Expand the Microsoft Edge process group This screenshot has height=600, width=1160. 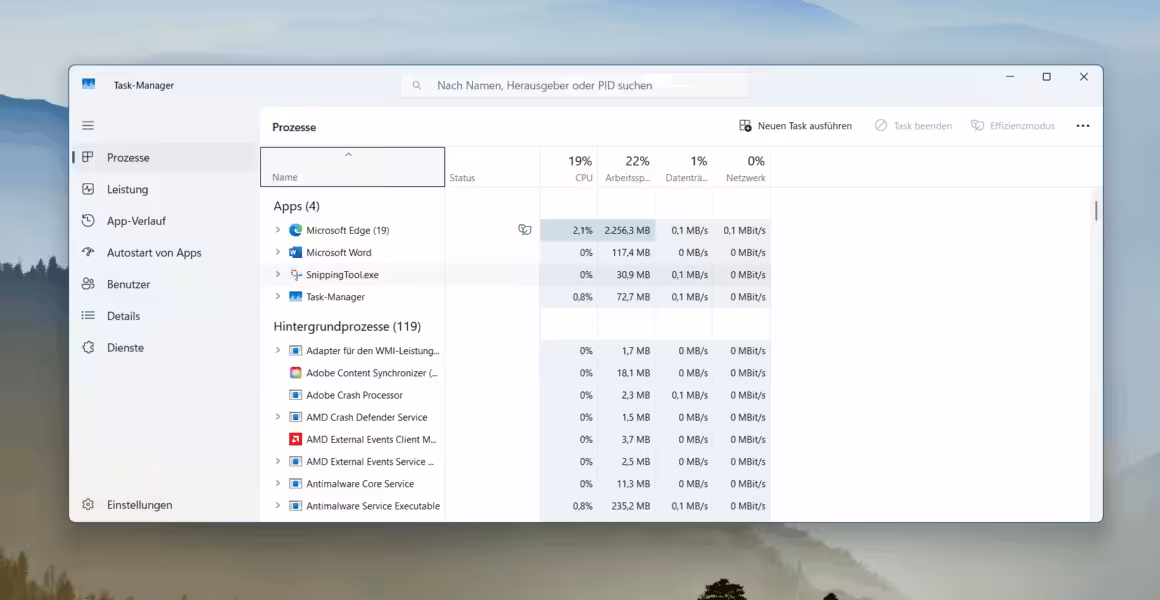pos(278,229)
